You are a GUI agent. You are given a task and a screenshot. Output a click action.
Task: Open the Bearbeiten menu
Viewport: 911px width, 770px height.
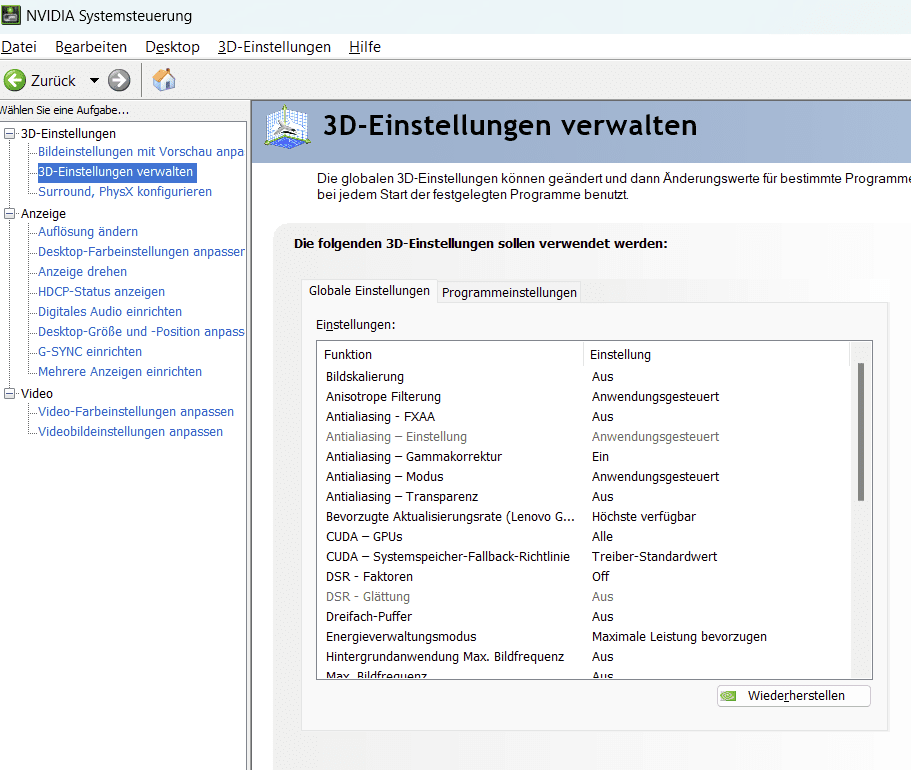[91, 47]
